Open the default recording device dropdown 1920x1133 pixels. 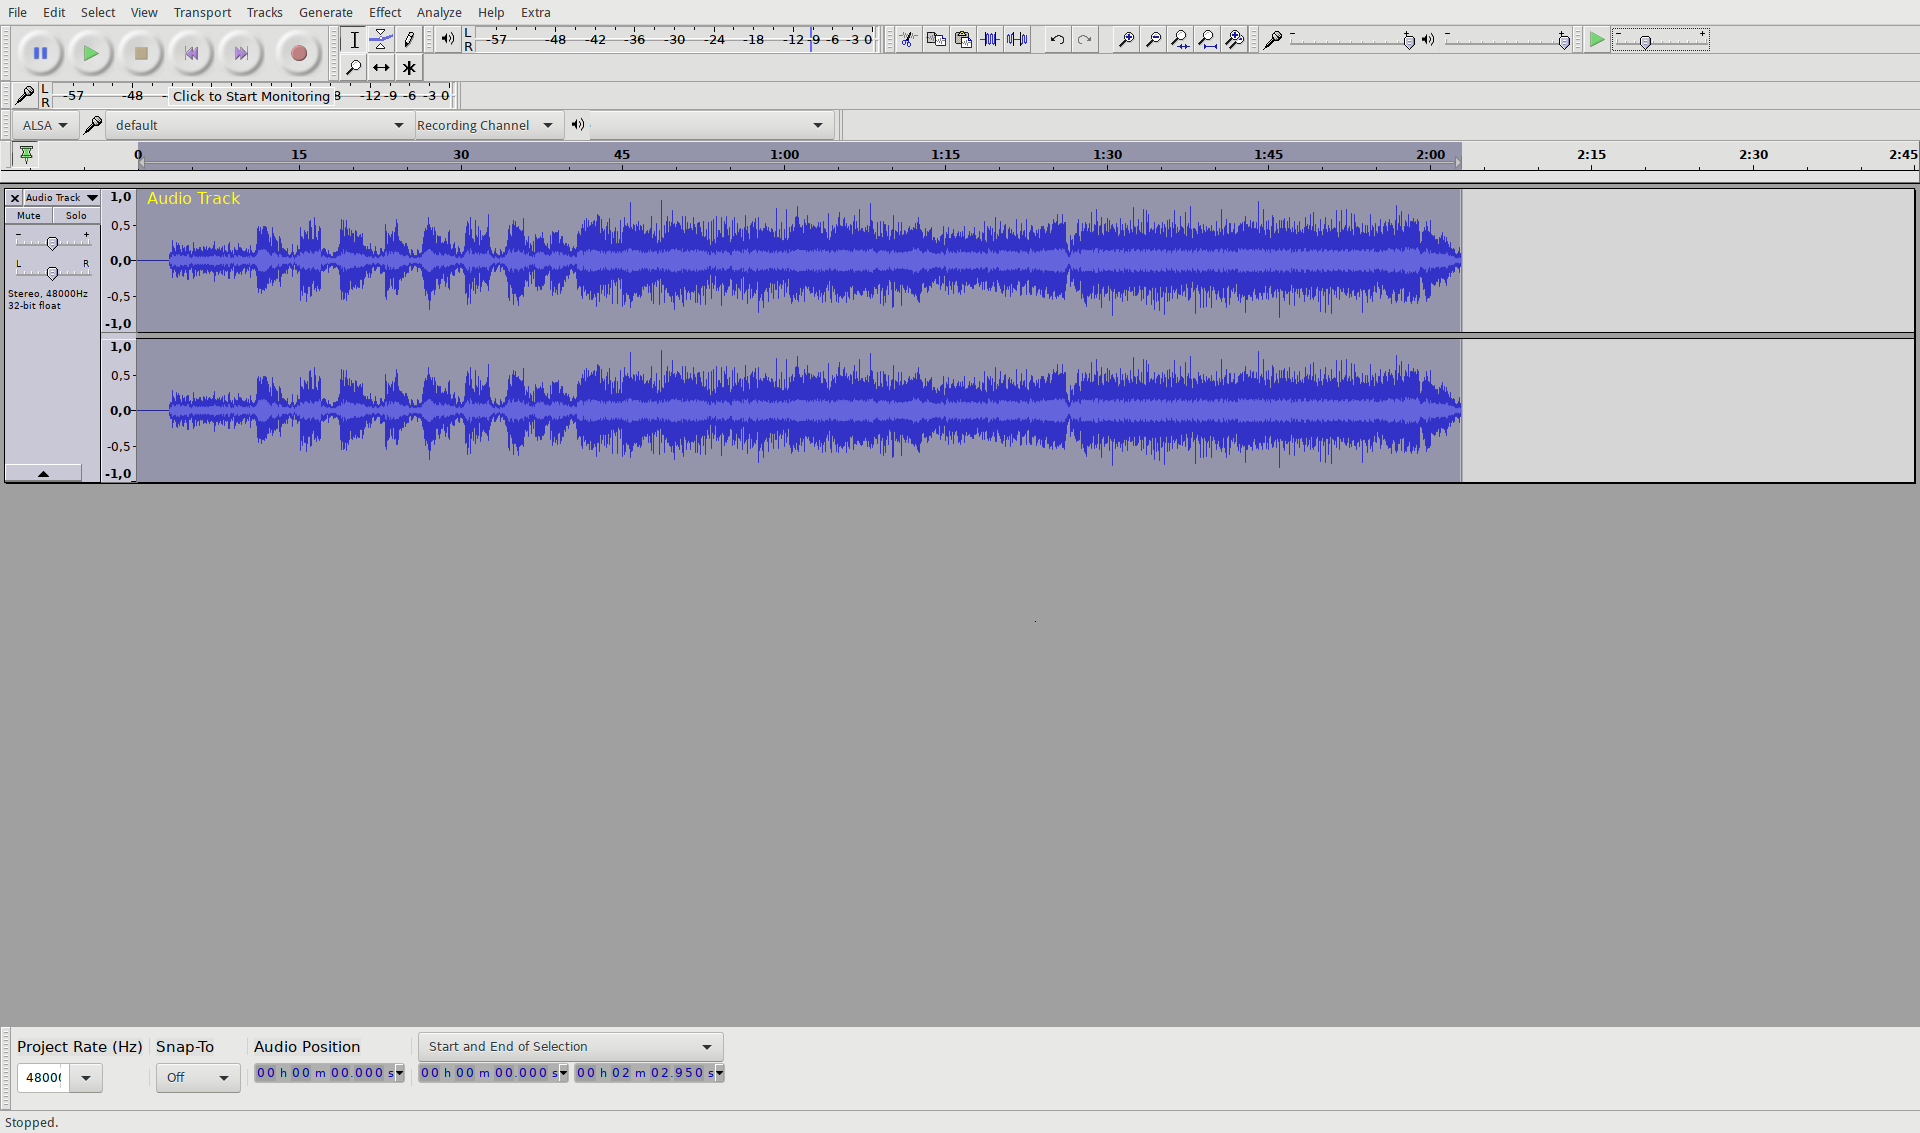click(x=259, y=125)
